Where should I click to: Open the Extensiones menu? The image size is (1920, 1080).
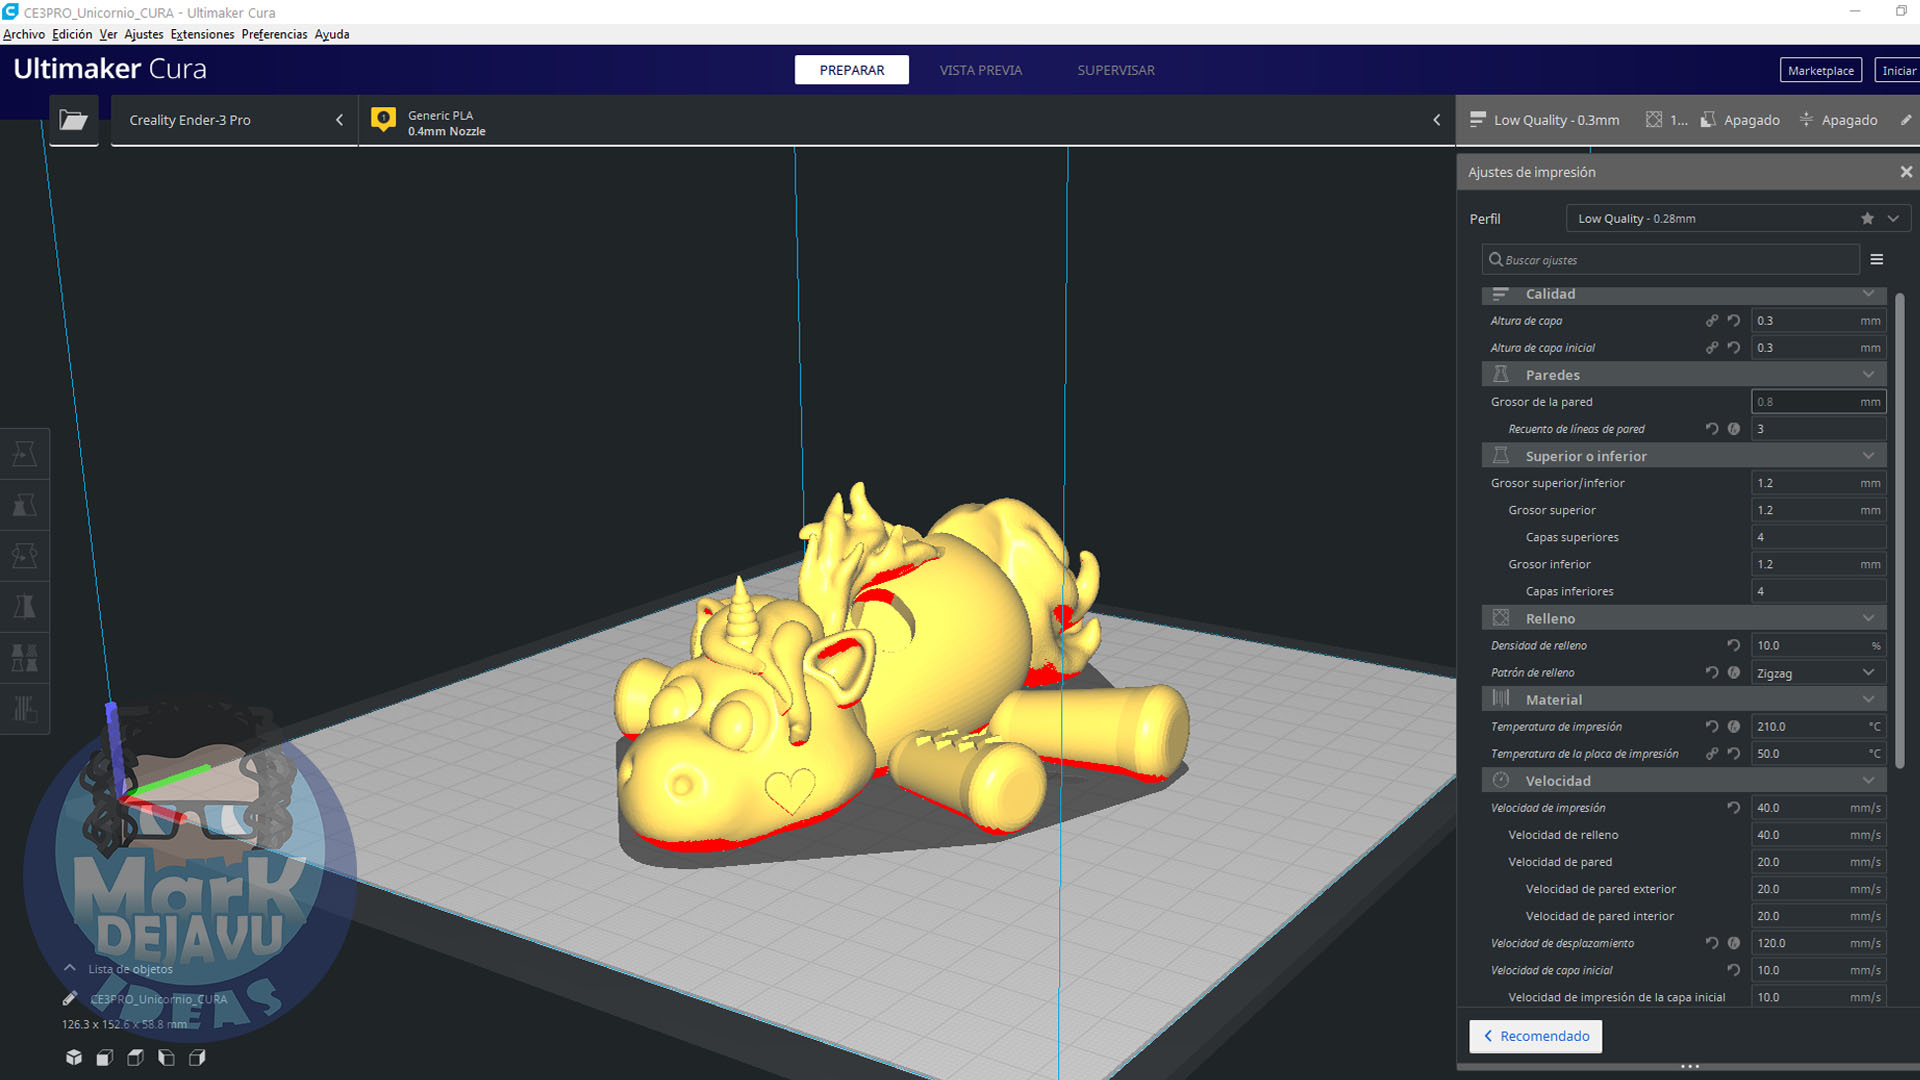[x=202, y=34]
